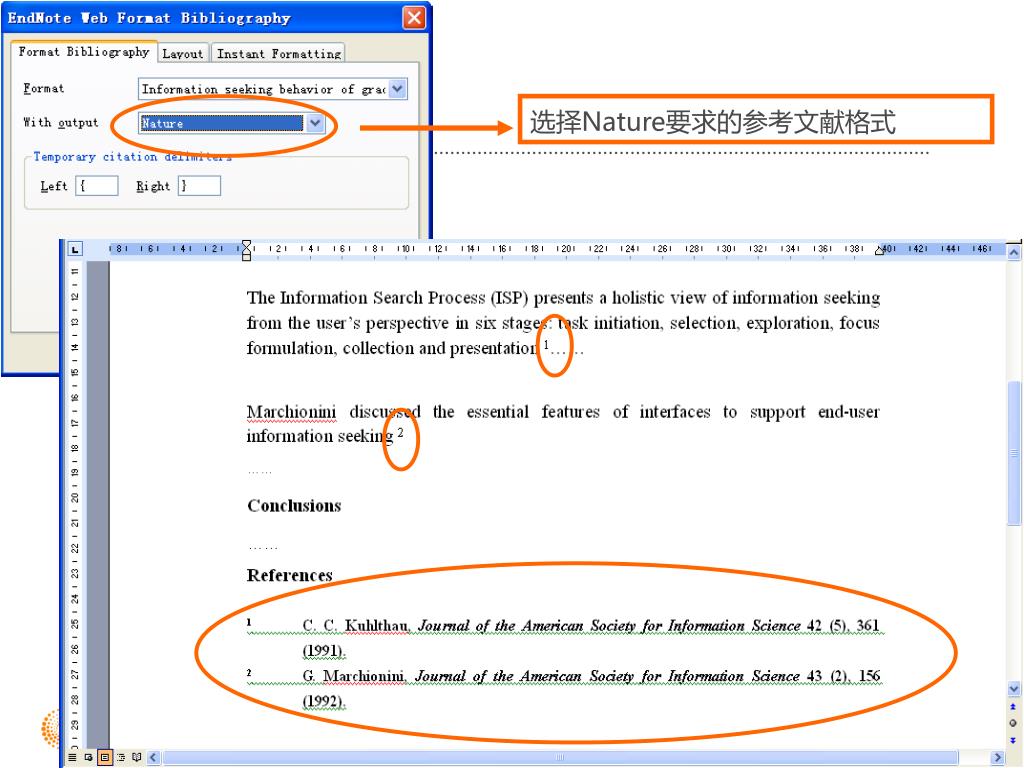Close the EndNote Web Format Bibliography dialog
Image resolution: width=1024 pixels, height=768 pixels.
(x=414, y=18)
